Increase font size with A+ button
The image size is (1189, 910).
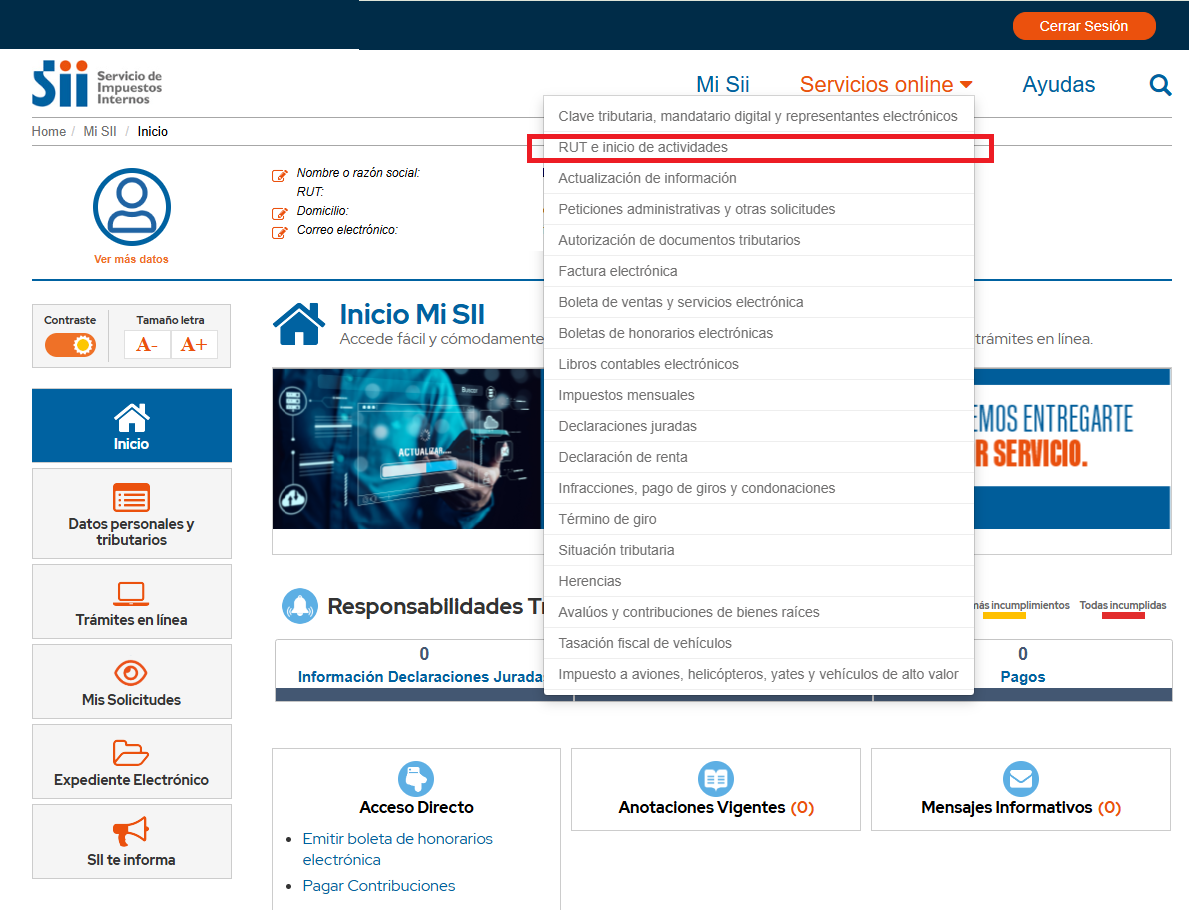(x=194, y=345)
